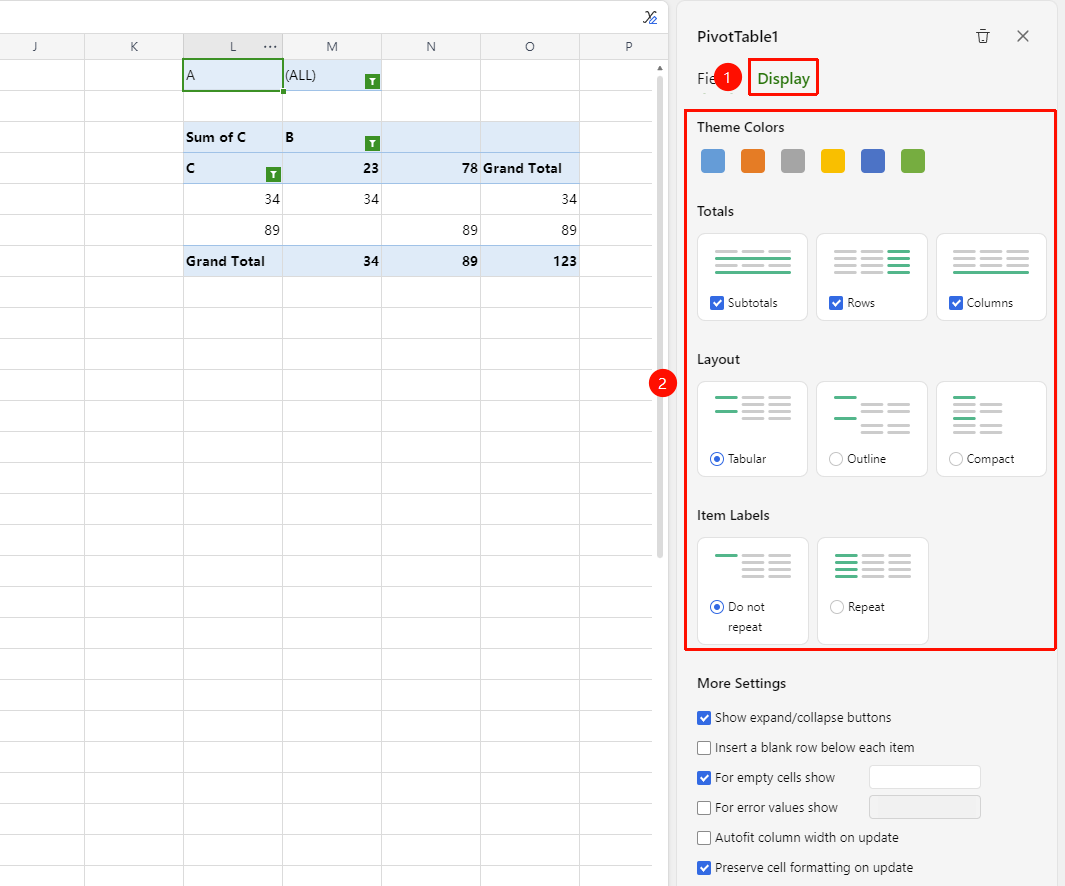1065x886 pixels.
Task: Uncheck the Subtotals checkbox
Action: click(x=717, y=303)
